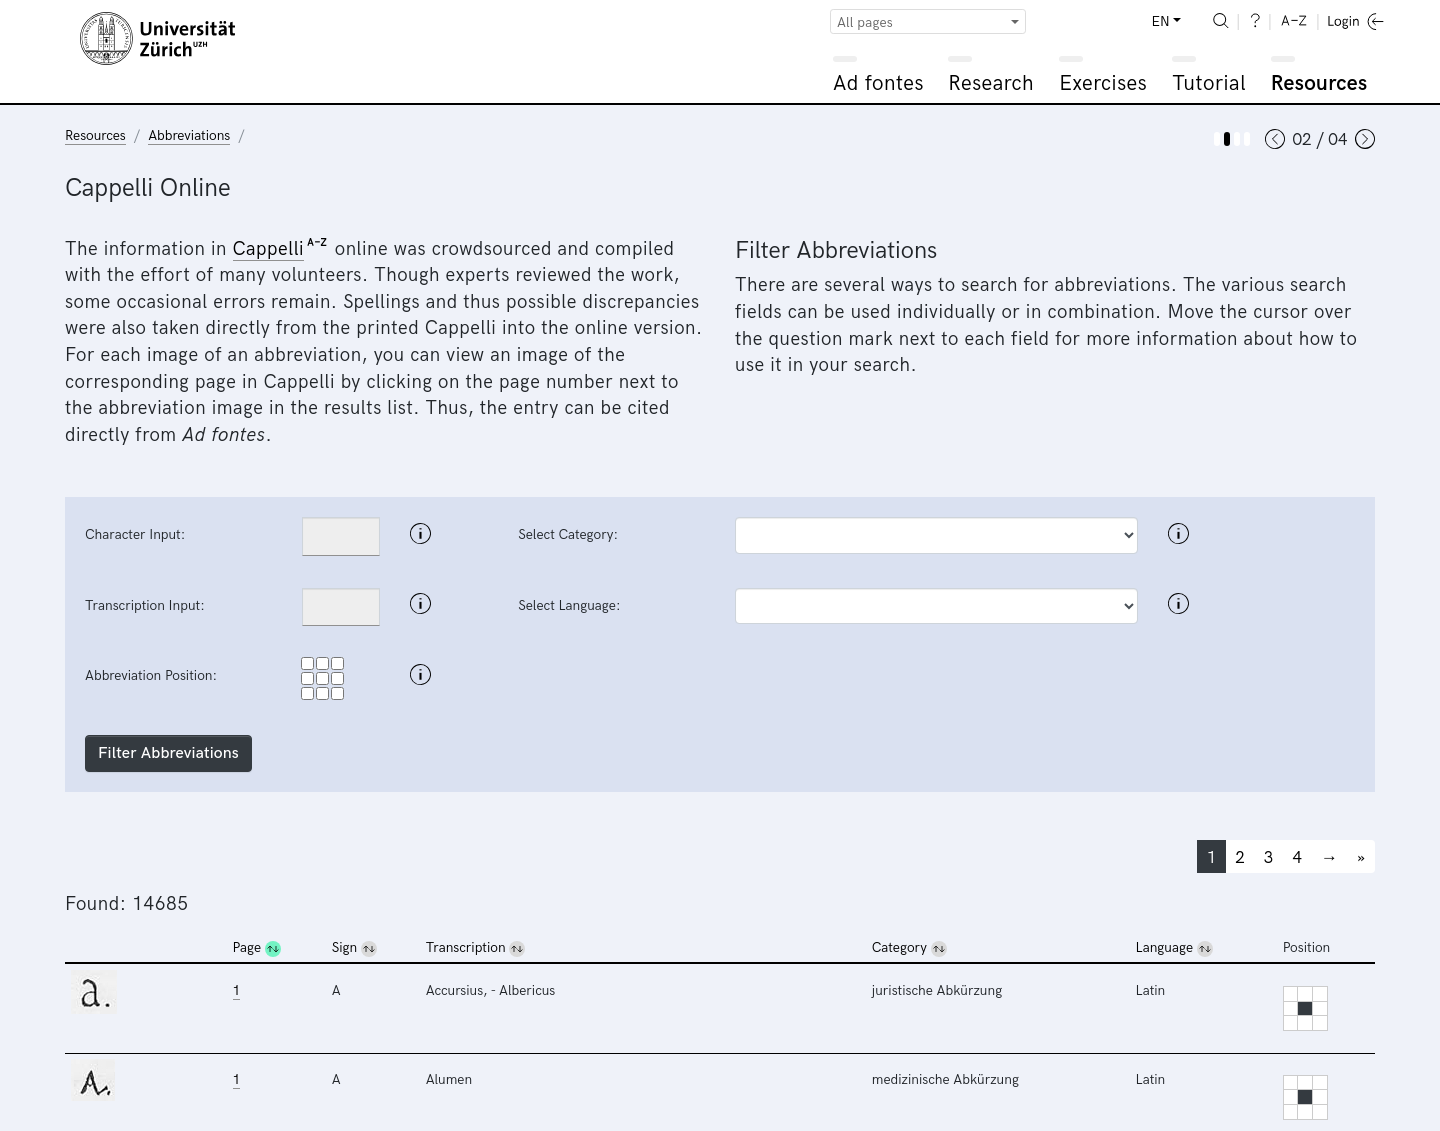Go to results page 4

[1297, 857]
